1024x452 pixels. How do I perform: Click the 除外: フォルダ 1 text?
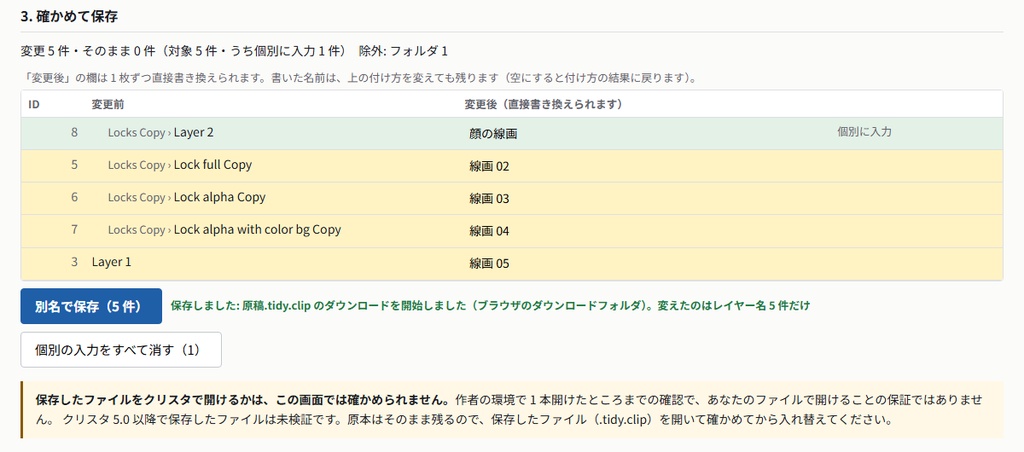pos(404,51)
